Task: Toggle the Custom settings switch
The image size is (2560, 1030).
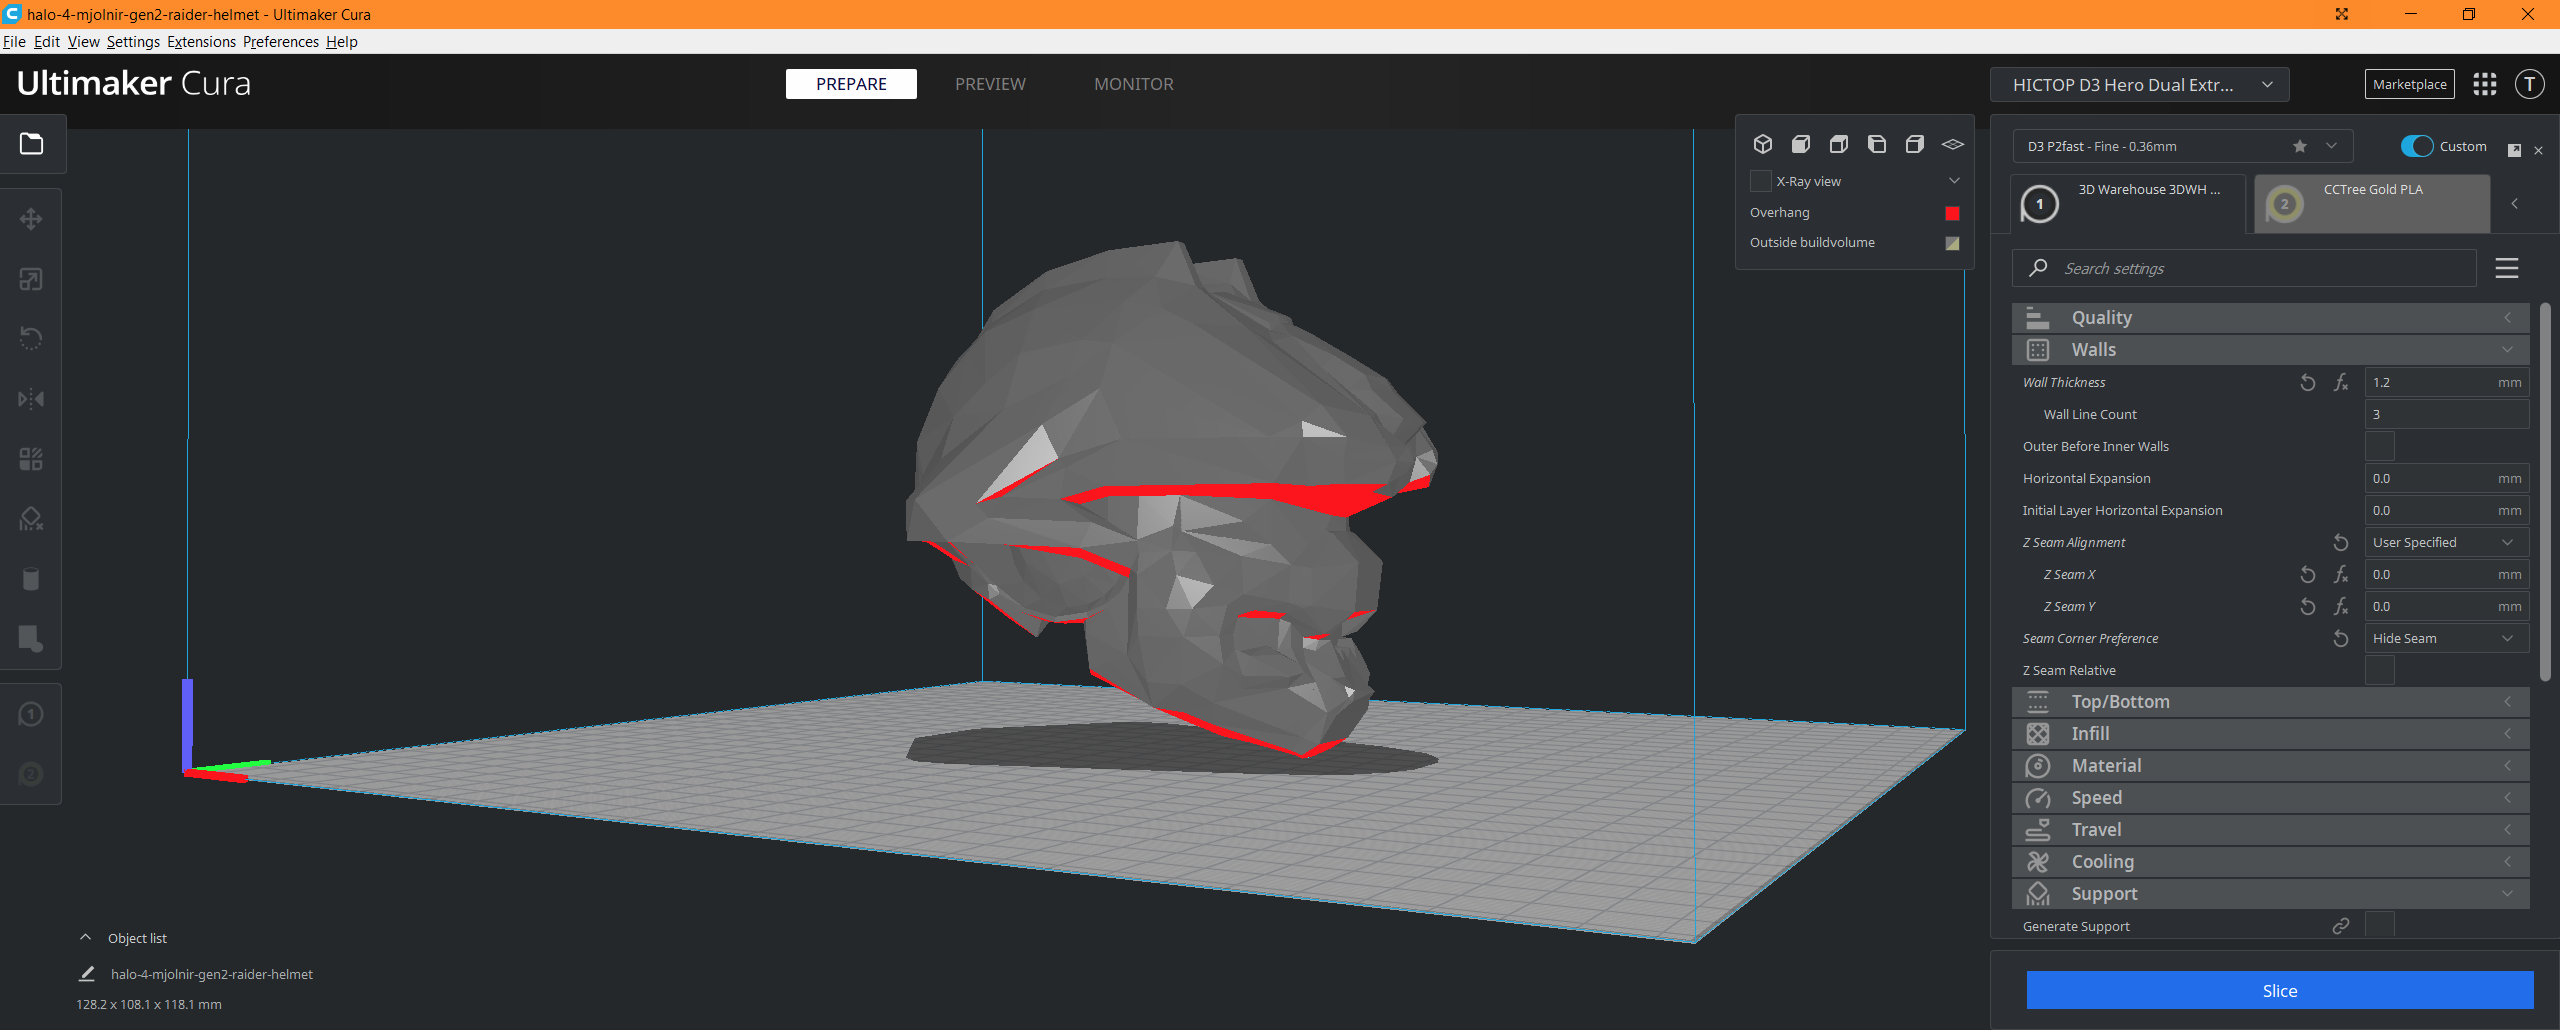Action: pos(2416,146)
